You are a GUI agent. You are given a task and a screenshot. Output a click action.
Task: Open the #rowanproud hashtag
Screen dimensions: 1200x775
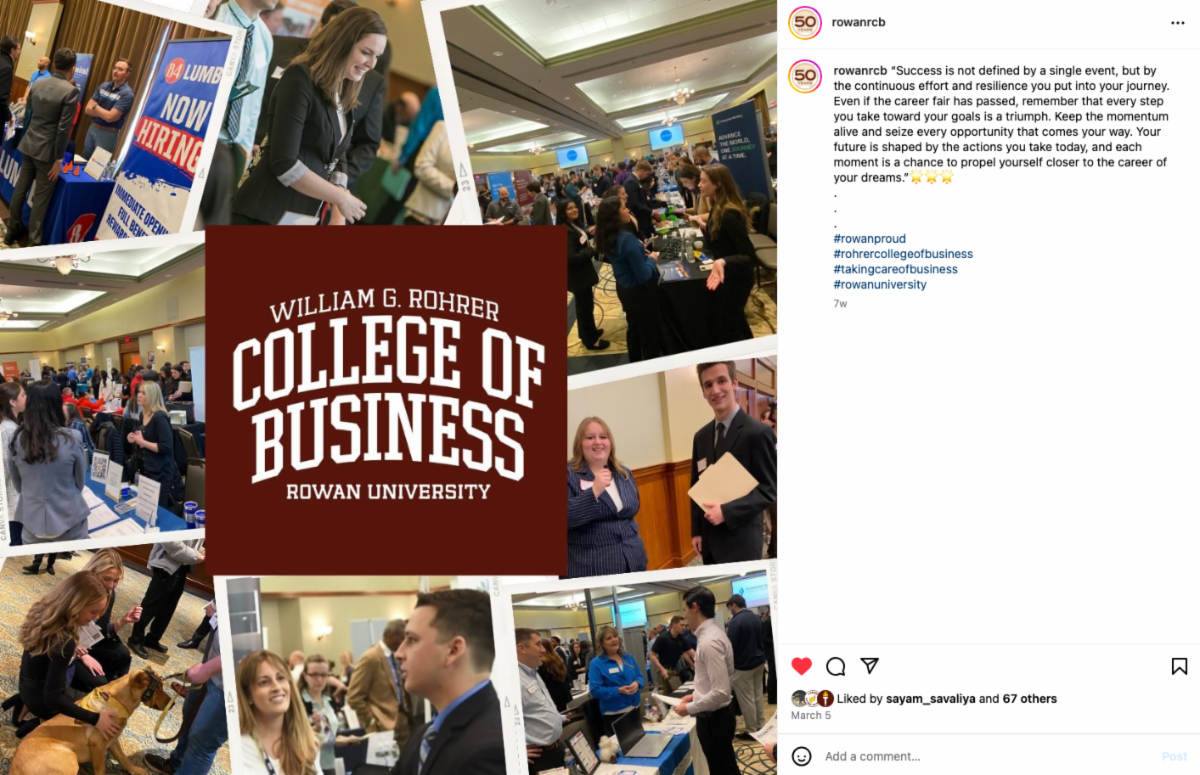click(869, 239)
